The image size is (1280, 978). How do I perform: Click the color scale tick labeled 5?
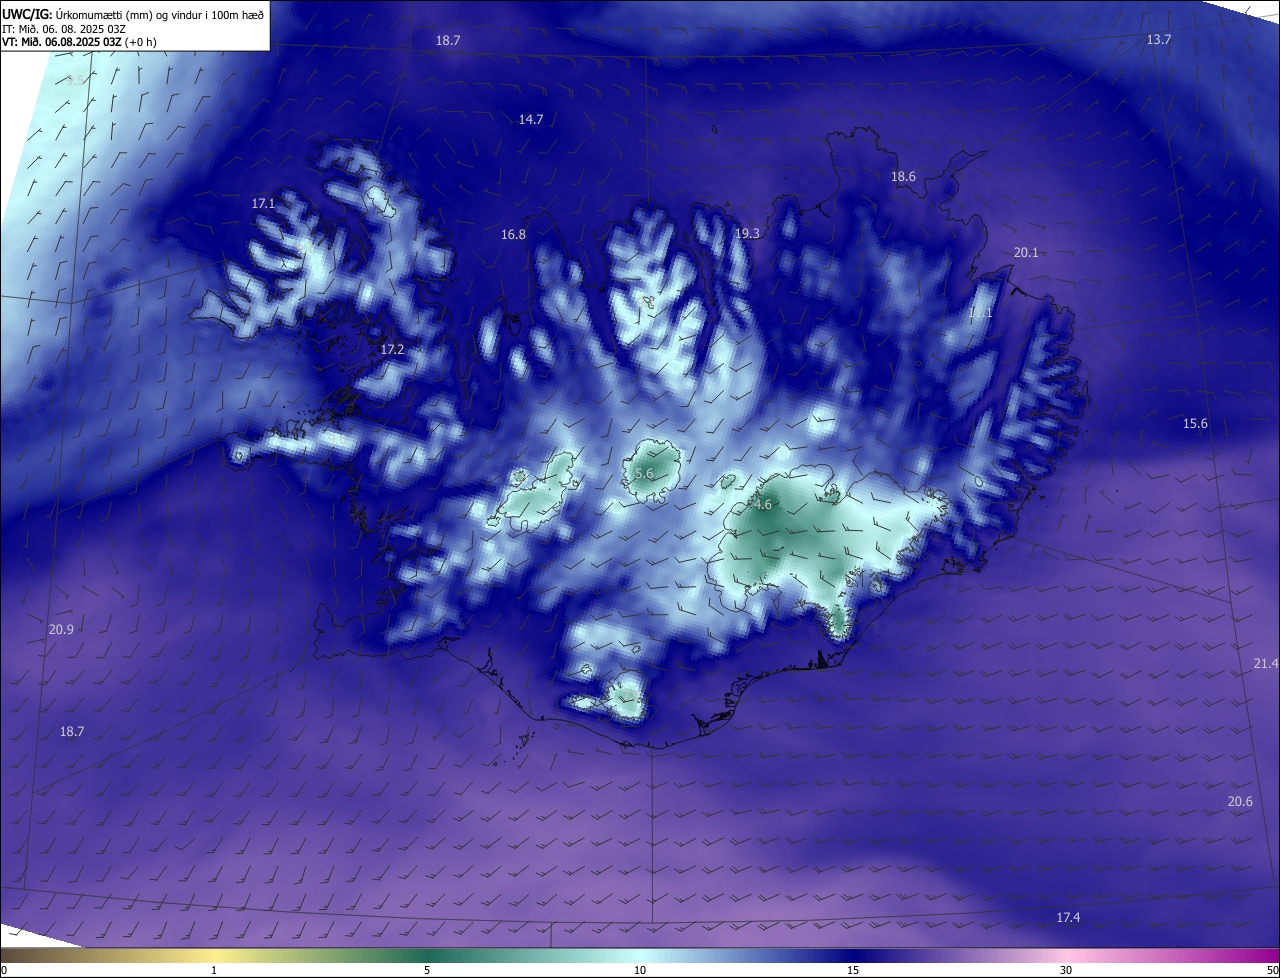(x=427, y=970)
